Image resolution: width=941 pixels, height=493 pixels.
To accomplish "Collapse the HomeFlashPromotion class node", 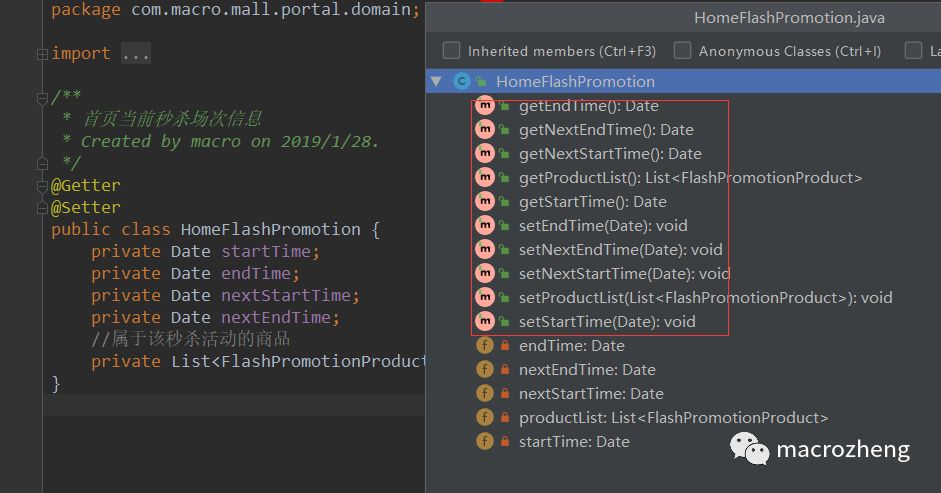I will pyautogui.click(x=436, y=81).
